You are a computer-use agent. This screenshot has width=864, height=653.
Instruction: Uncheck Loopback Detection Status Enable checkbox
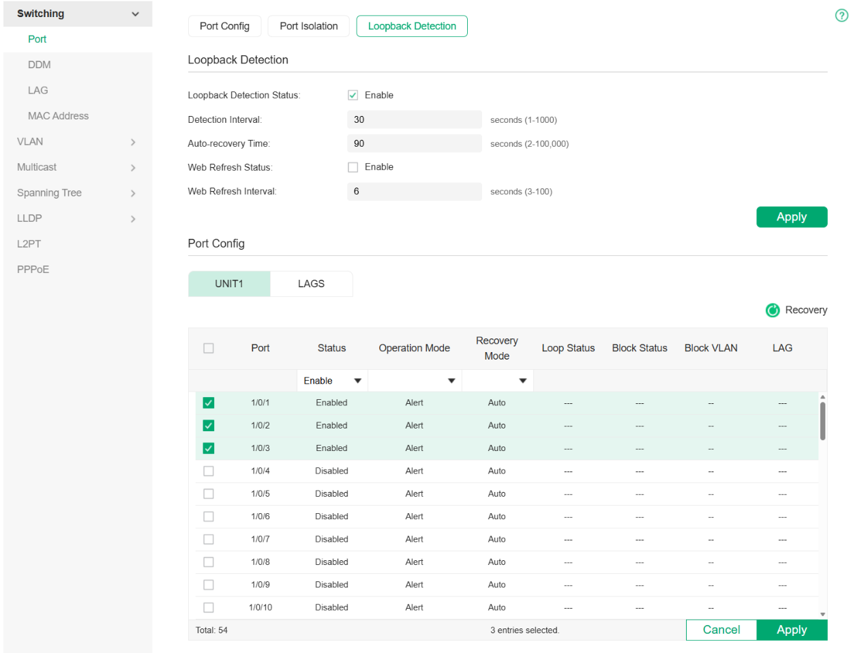tap(353, 95)
